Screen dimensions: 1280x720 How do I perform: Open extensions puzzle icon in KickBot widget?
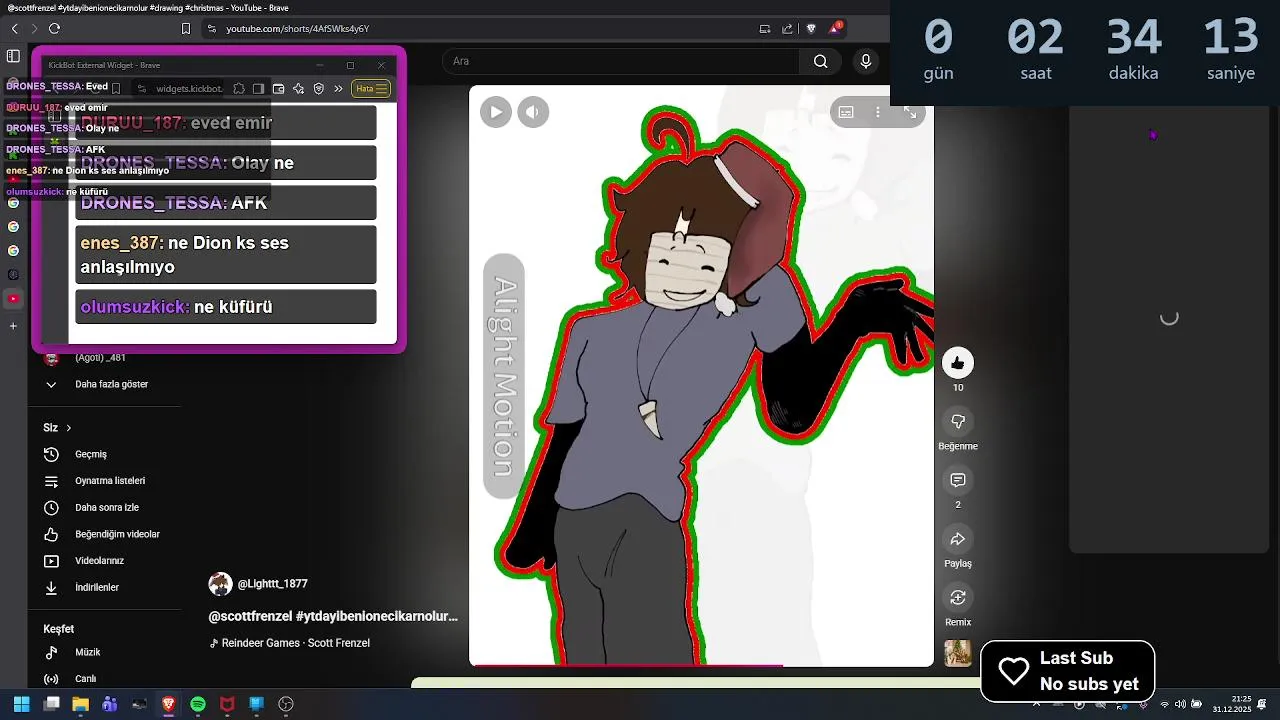(239, 89)
